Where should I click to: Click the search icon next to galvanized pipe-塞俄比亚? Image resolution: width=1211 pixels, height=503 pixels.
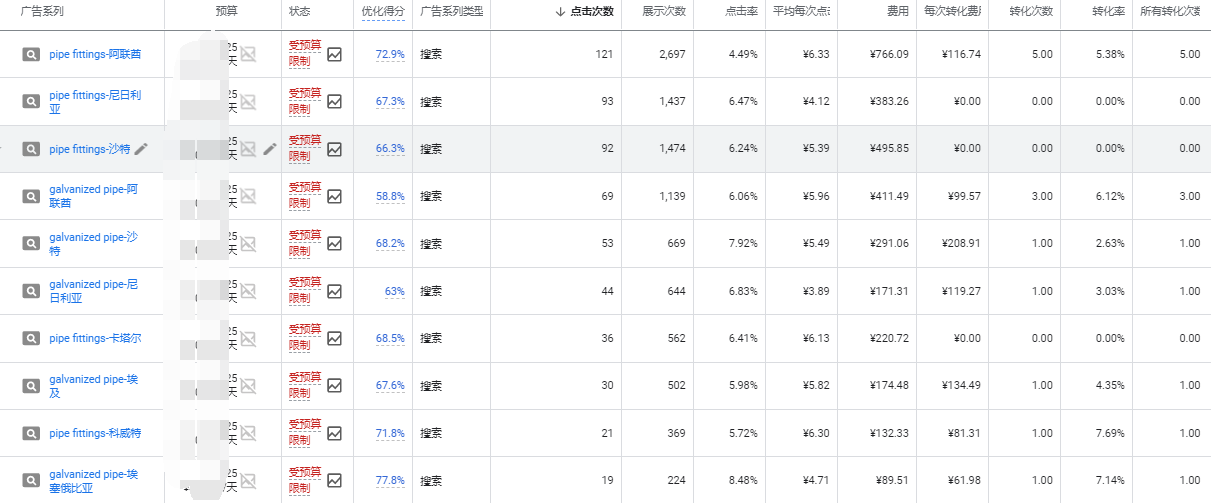point(31,480)
